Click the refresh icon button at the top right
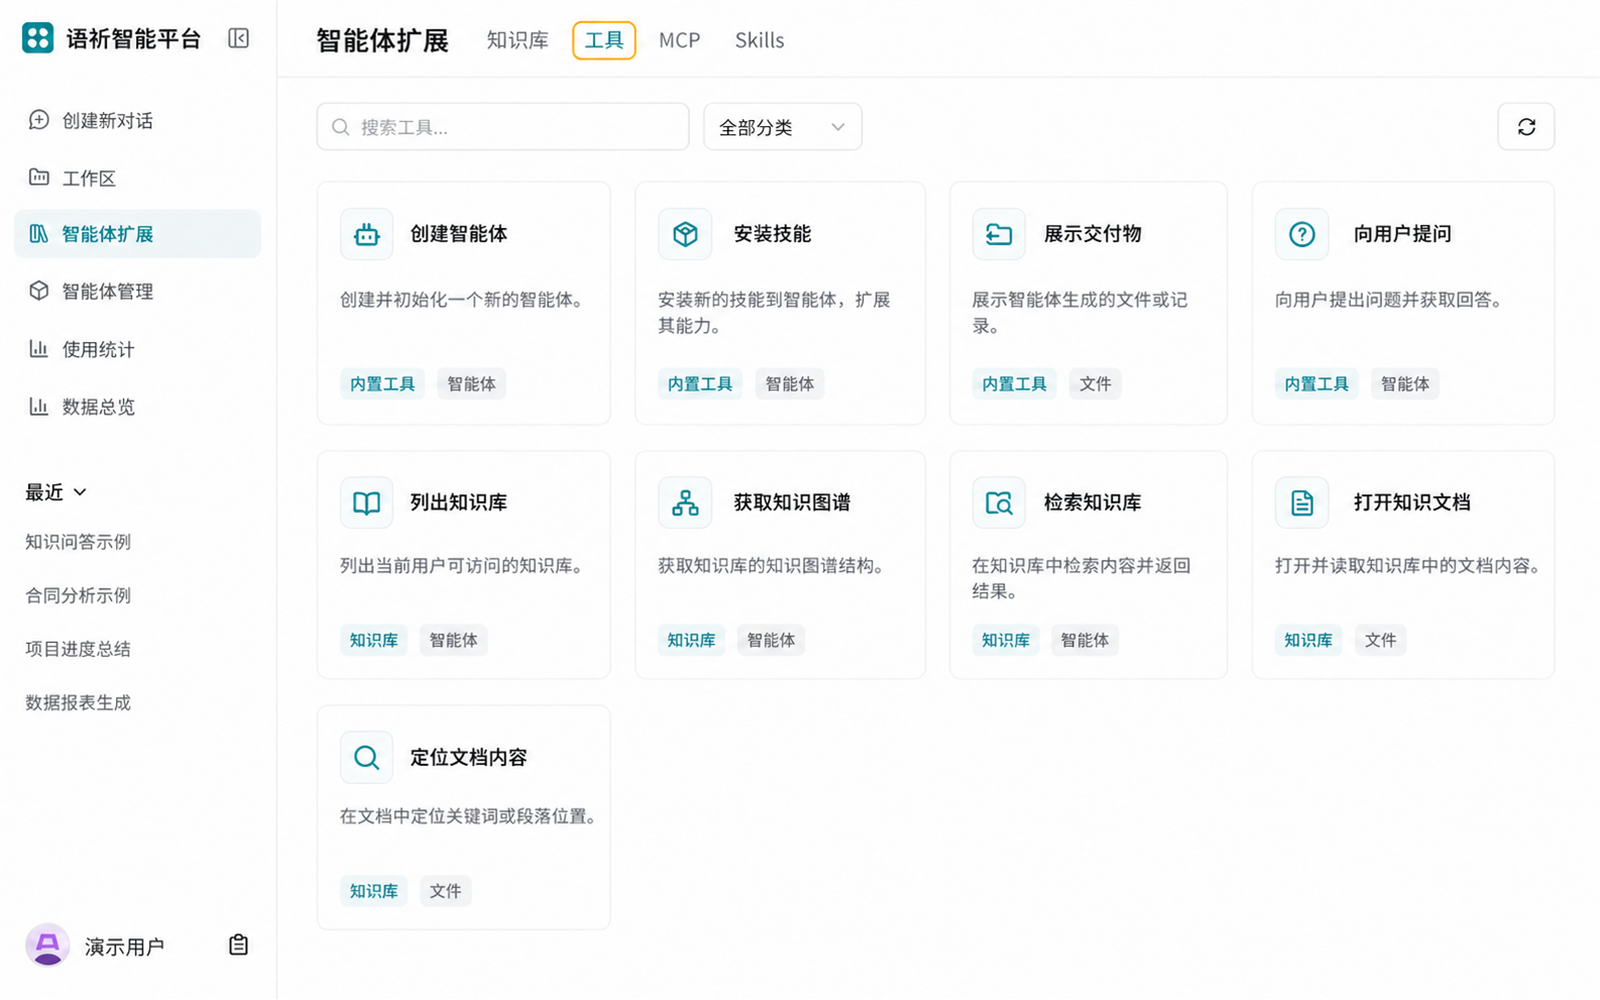Image resolution: width=1600 pixels, height=1000 pixels. tap(1526, 127)
